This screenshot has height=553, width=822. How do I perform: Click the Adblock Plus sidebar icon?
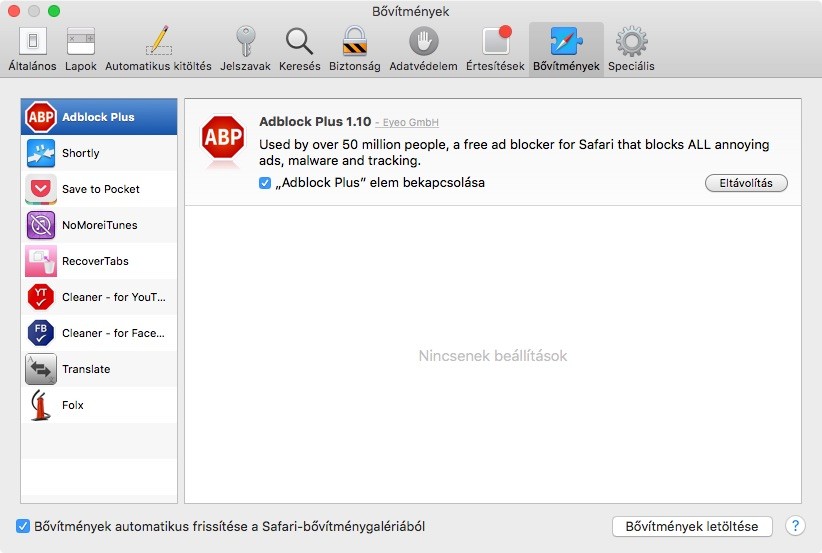[41, 116]
